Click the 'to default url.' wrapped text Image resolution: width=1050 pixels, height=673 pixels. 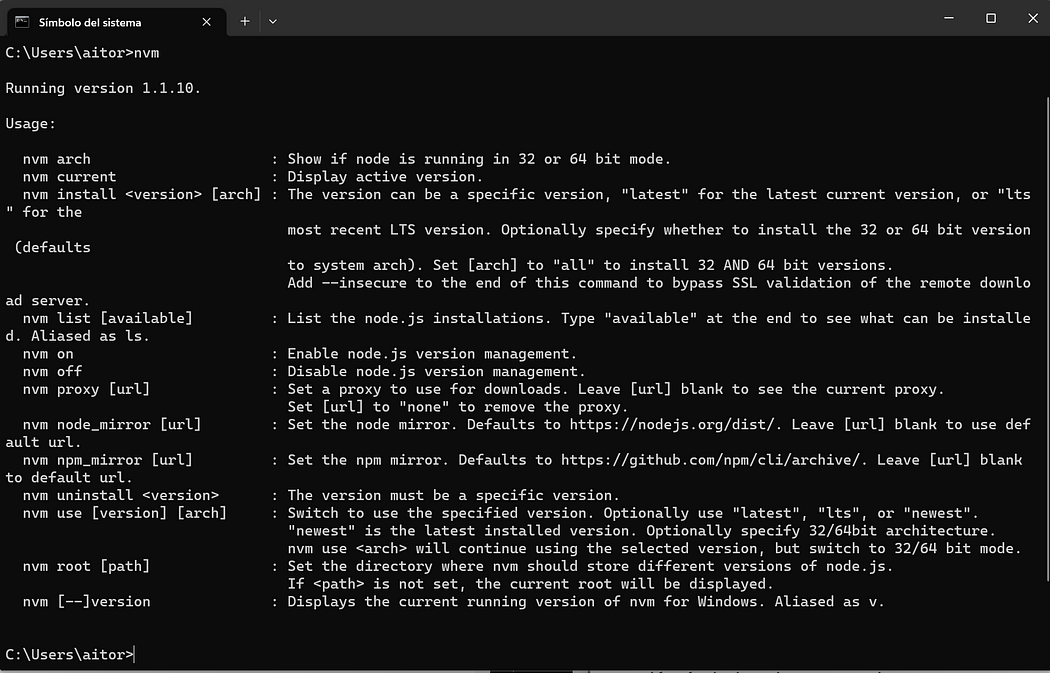(x=69, y=478)
